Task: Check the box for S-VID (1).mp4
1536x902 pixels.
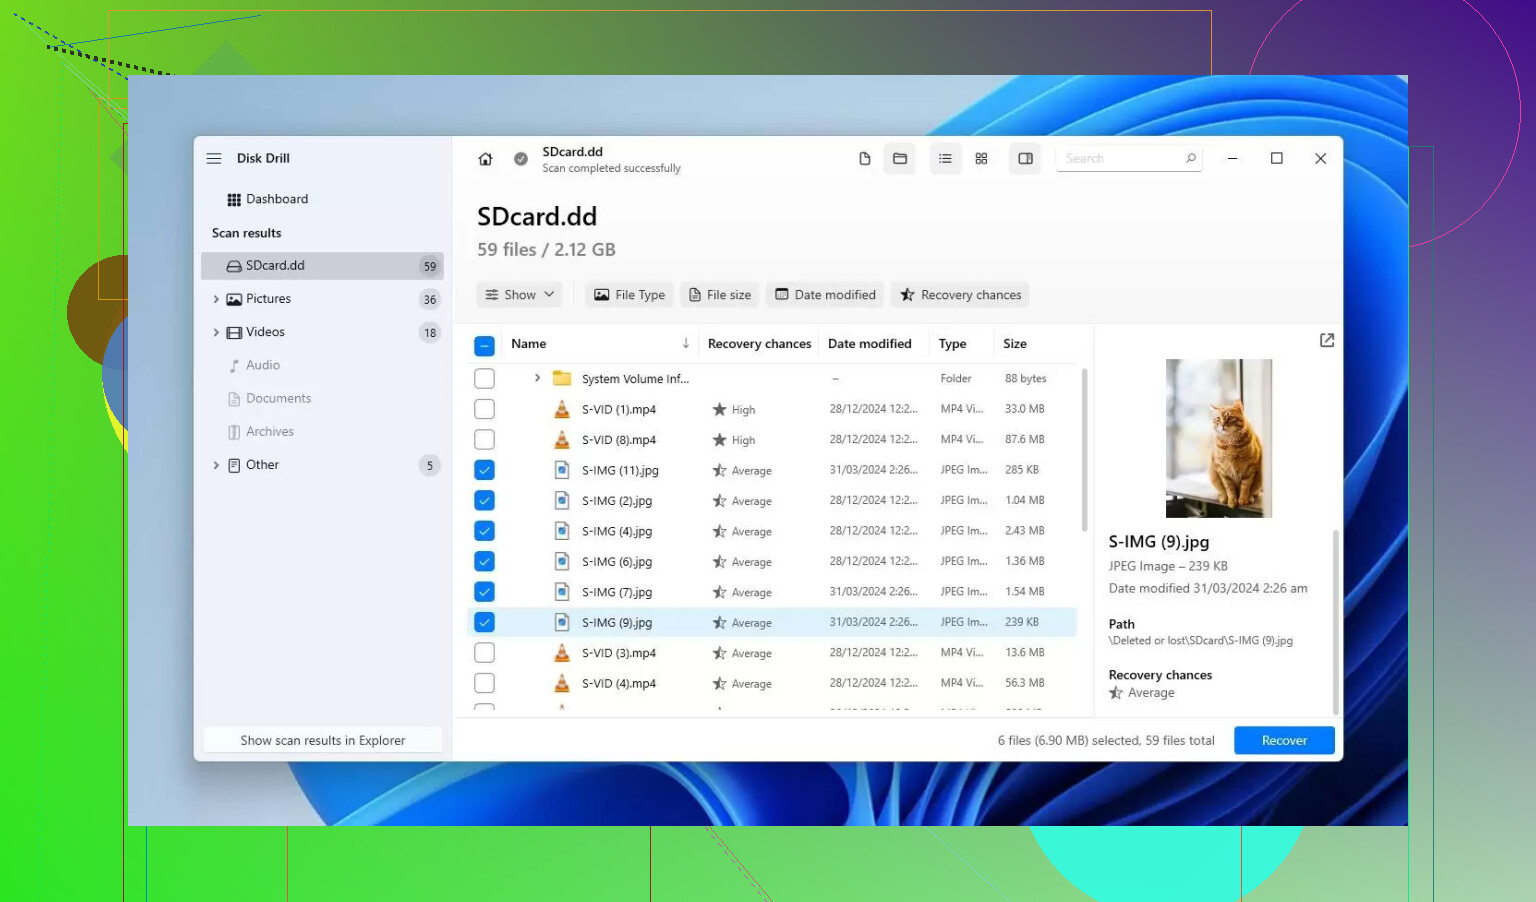Action: pos(485,409)
